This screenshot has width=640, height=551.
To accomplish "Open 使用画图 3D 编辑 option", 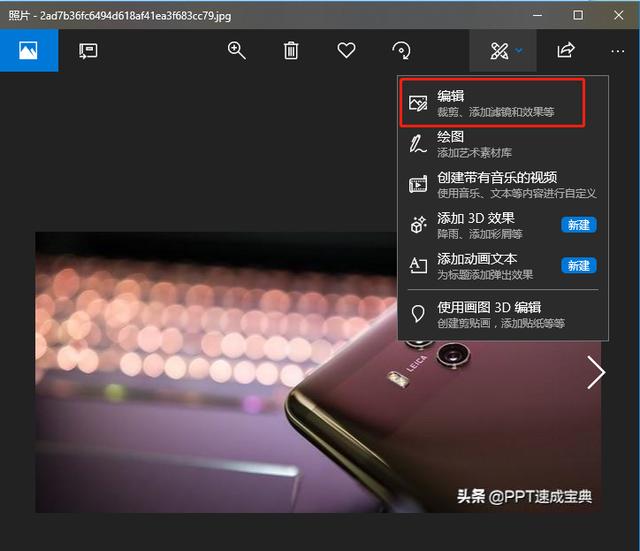I will (503, 315).
